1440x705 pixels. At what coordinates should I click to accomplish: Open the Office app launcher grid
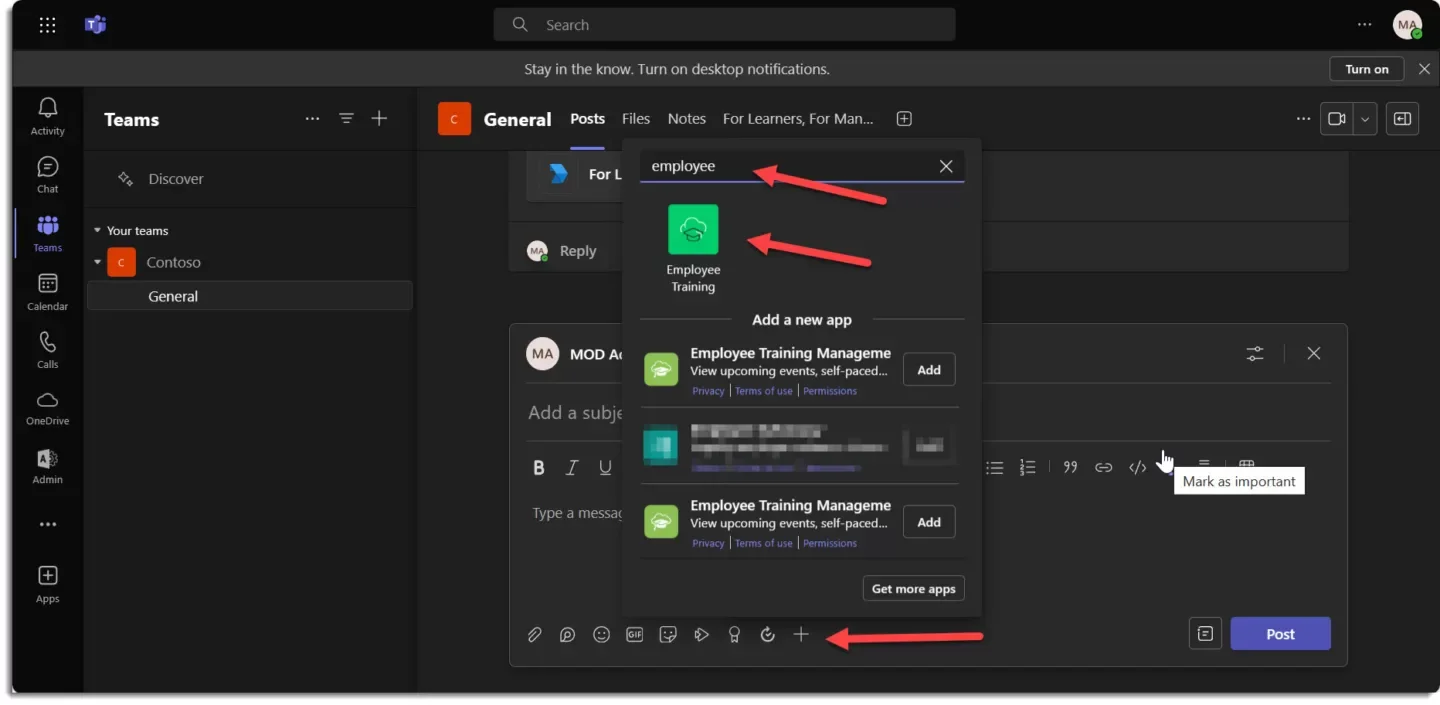coord(47,25)
